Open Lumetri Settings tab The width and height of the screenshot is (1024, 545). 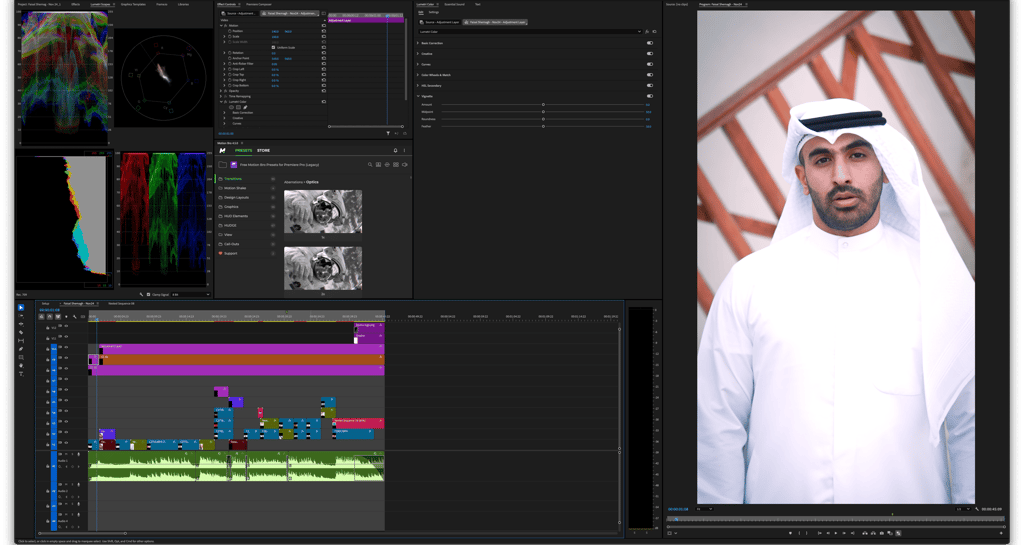point(434,12)
